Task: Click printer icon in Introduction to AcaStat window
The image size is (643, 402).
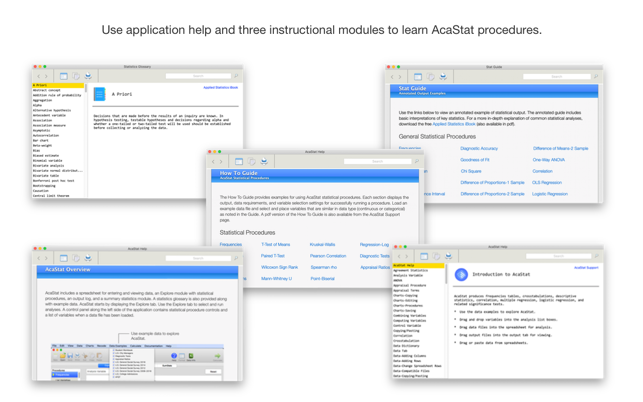Action: pyautogui.click(x=449, y=256)
